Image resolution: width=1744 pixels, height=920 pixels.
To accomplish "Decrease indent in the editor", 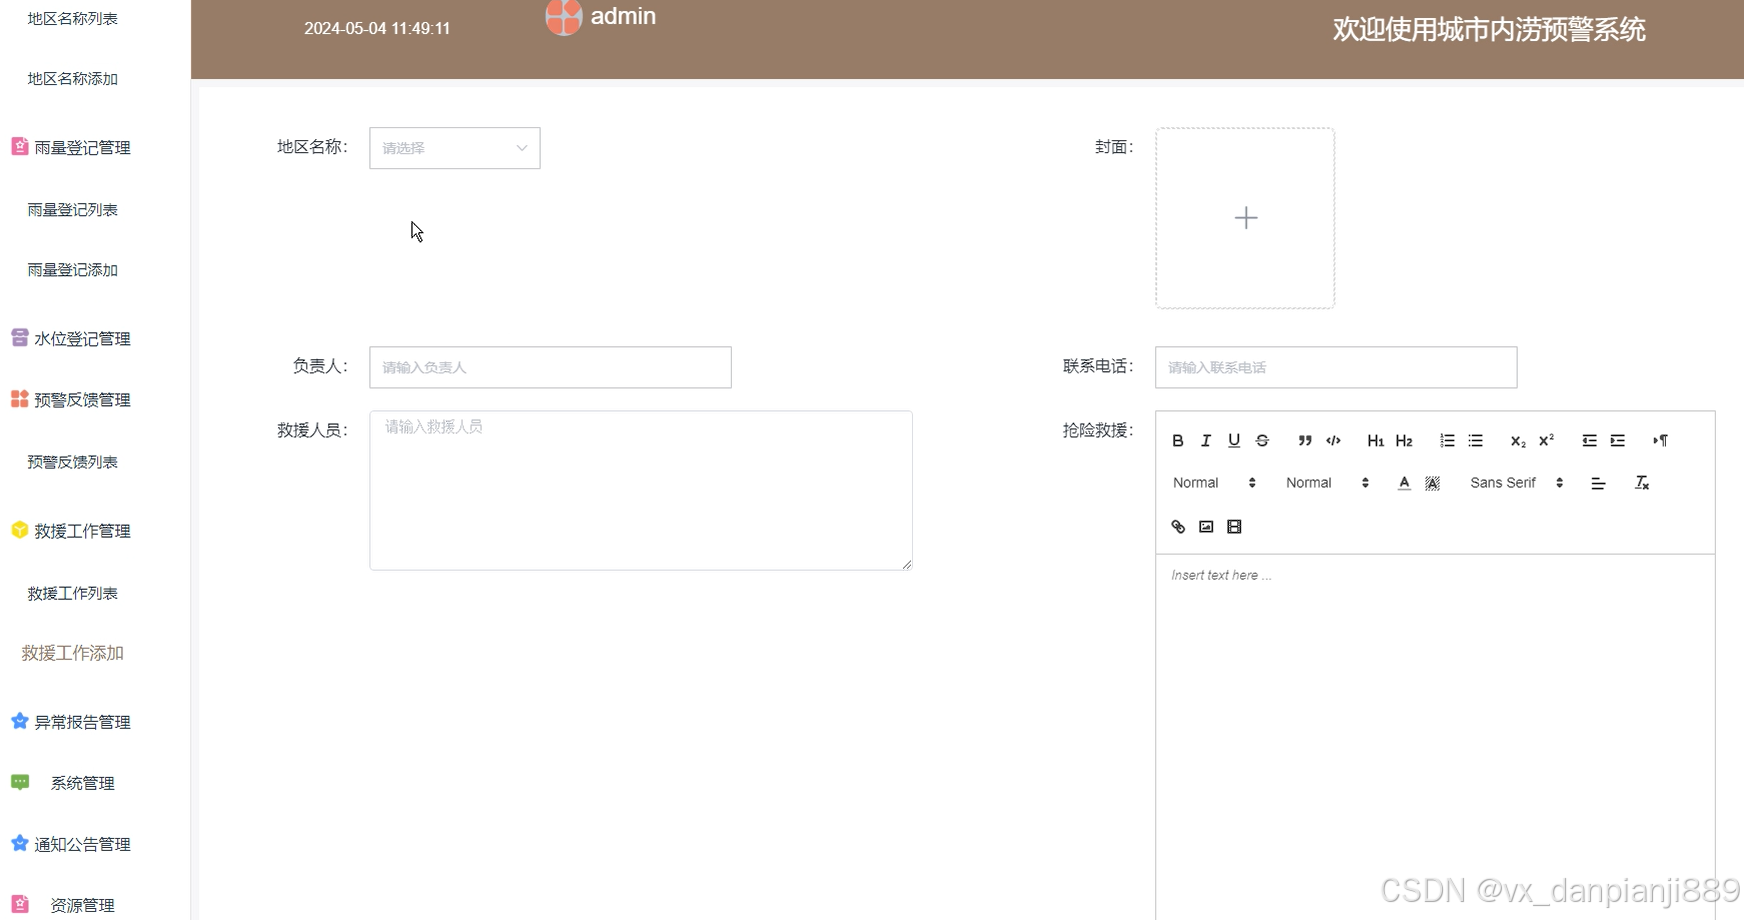I will click(1589, 441).
